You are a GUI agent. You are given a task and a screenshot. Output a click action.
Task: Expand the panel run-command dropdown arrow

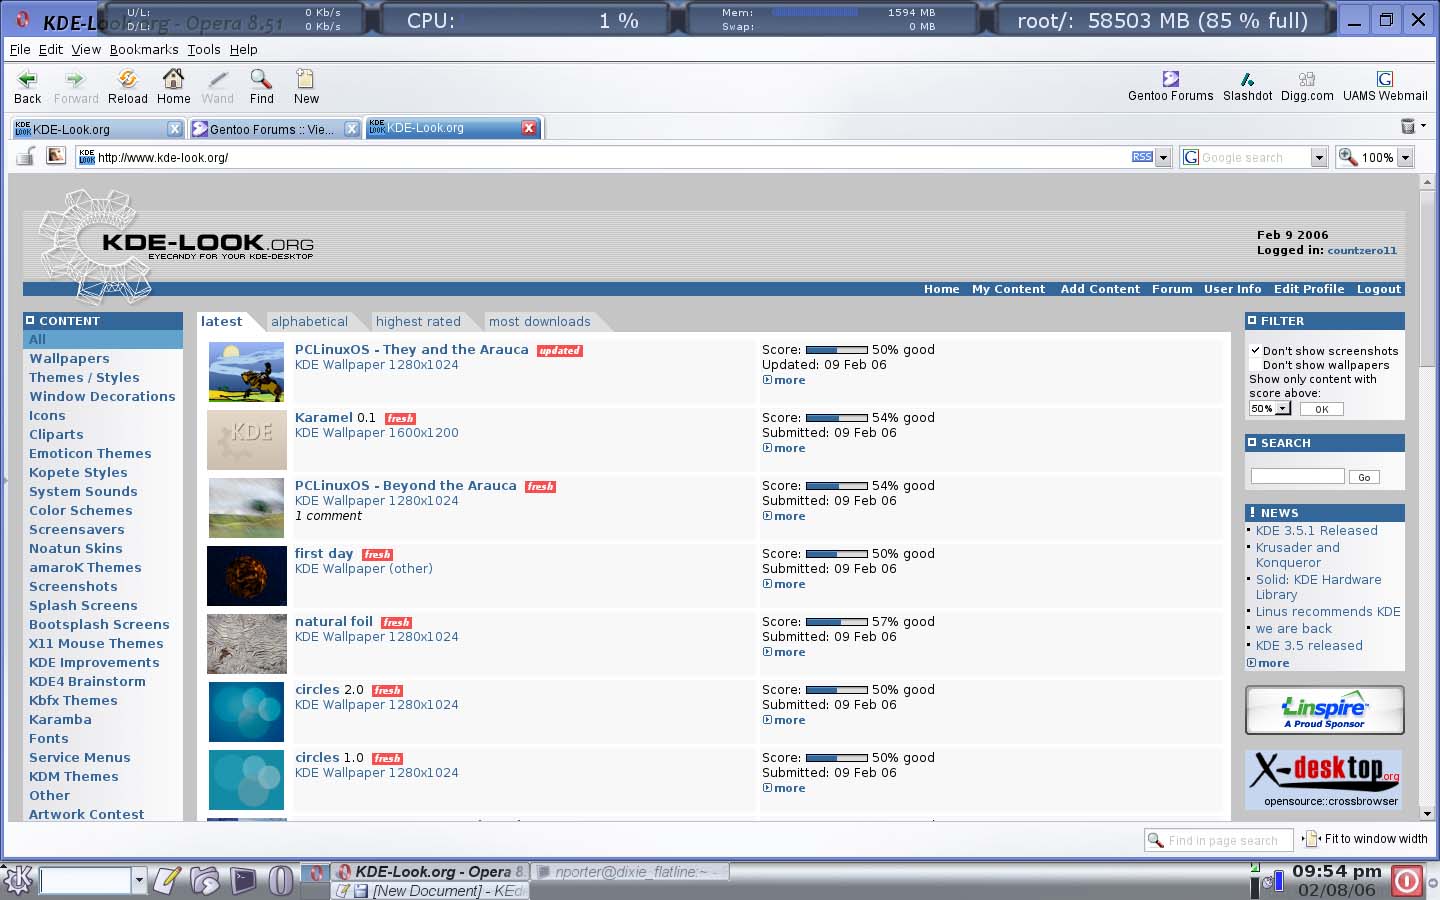point(139,880)
